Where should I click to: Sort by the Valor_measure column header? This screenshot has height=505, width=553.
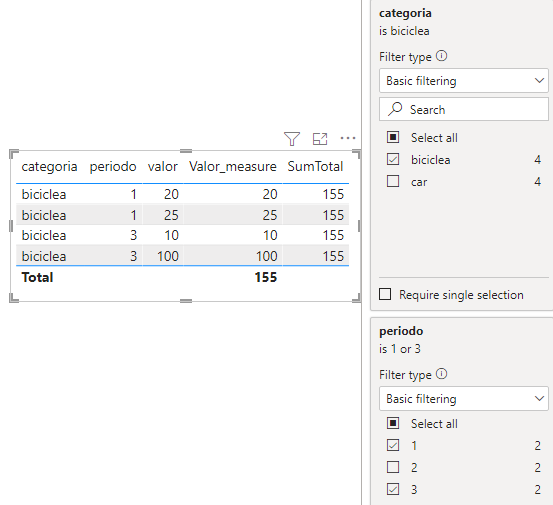(x=233, y=166)
